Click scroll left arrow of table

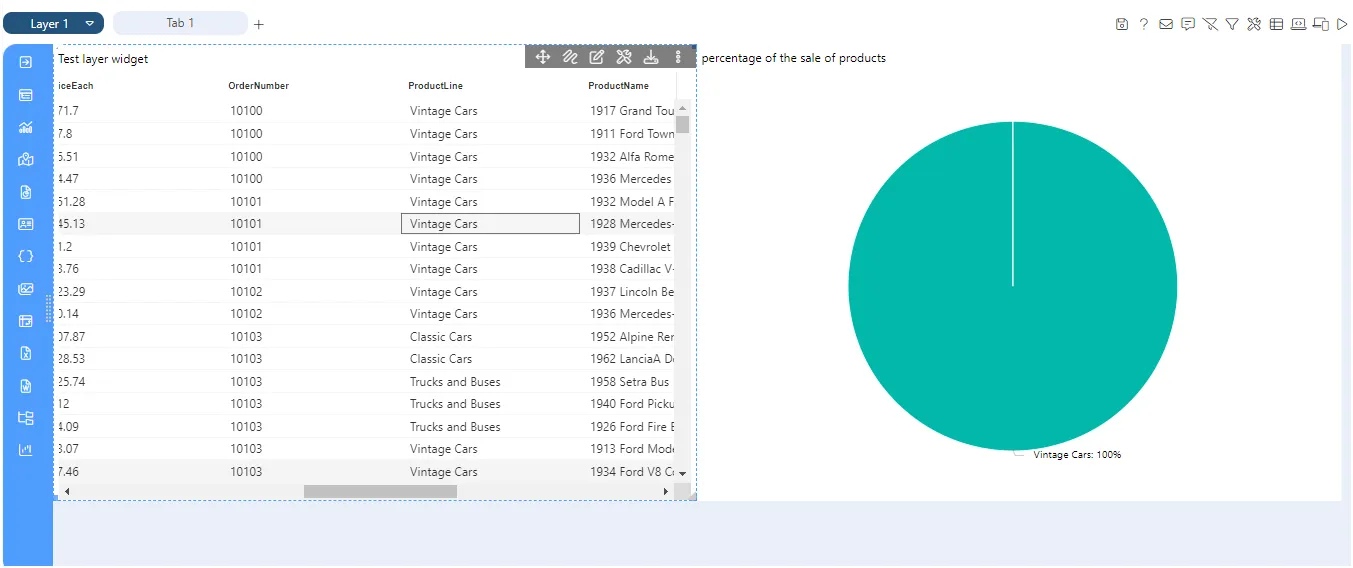coord(67,491)
